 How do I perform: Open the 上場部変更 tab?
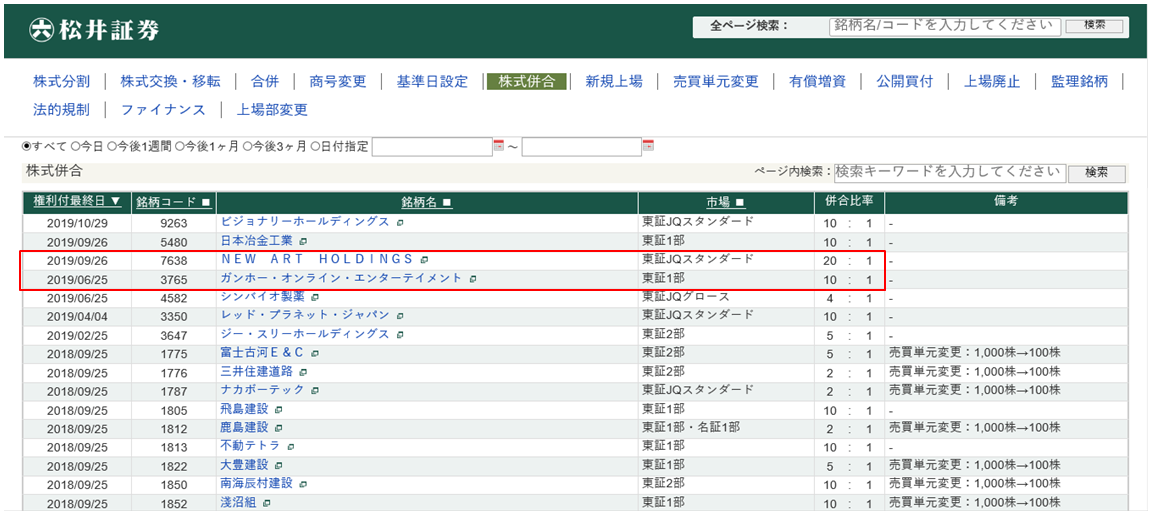coord(272,110)
